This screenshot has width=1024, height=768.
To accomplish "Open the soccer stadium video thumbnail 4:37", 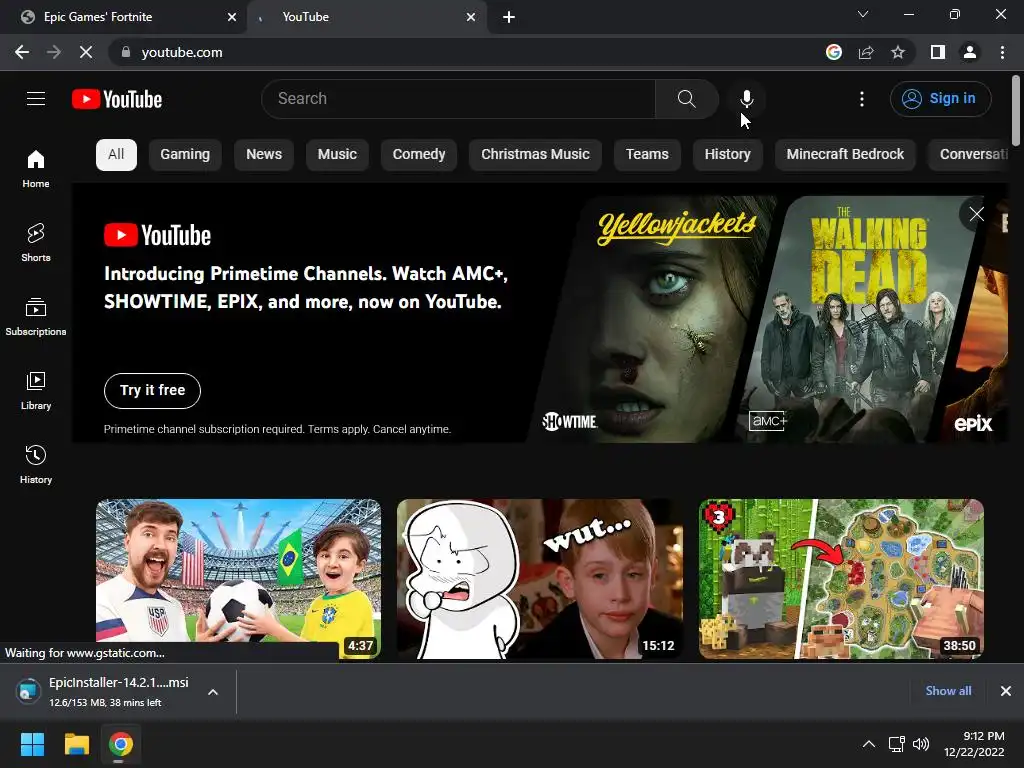I will [x=238, y=579].
